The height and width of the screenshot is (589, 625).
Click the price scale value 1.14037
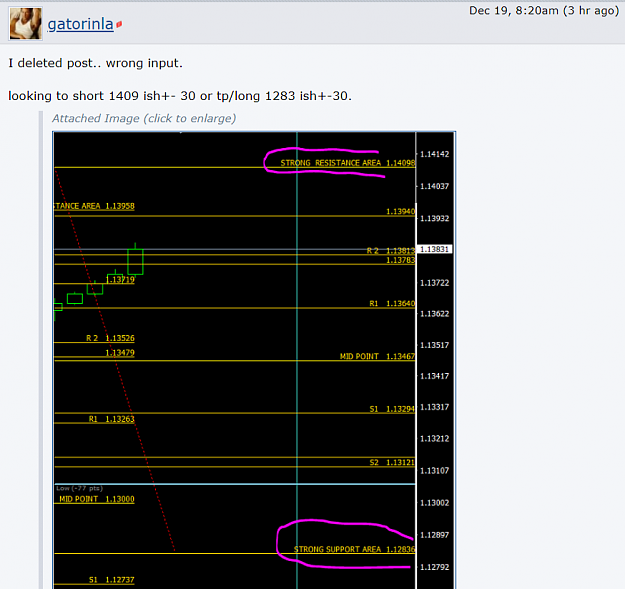tap(434, 186)
